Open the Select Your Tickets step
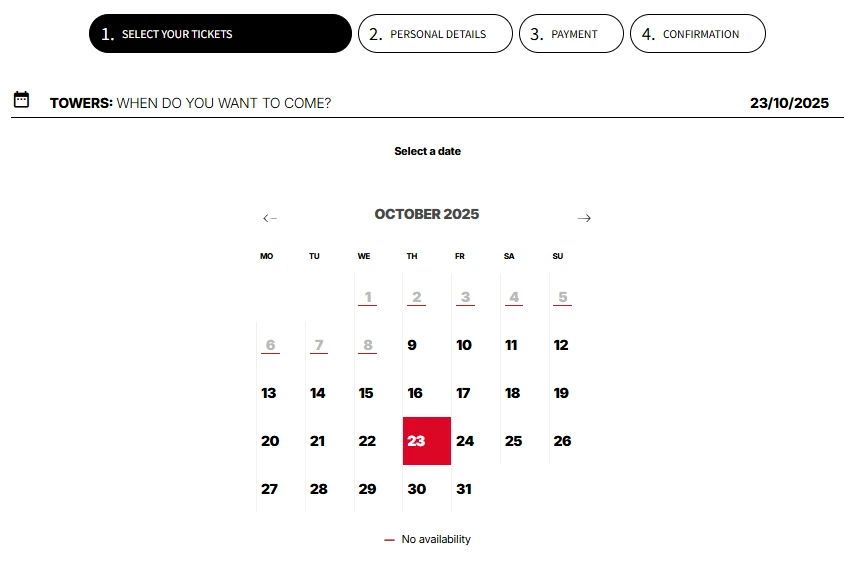The width and height of the screenshot is (855, 563). pyautogui.click(x=220, y=34)
